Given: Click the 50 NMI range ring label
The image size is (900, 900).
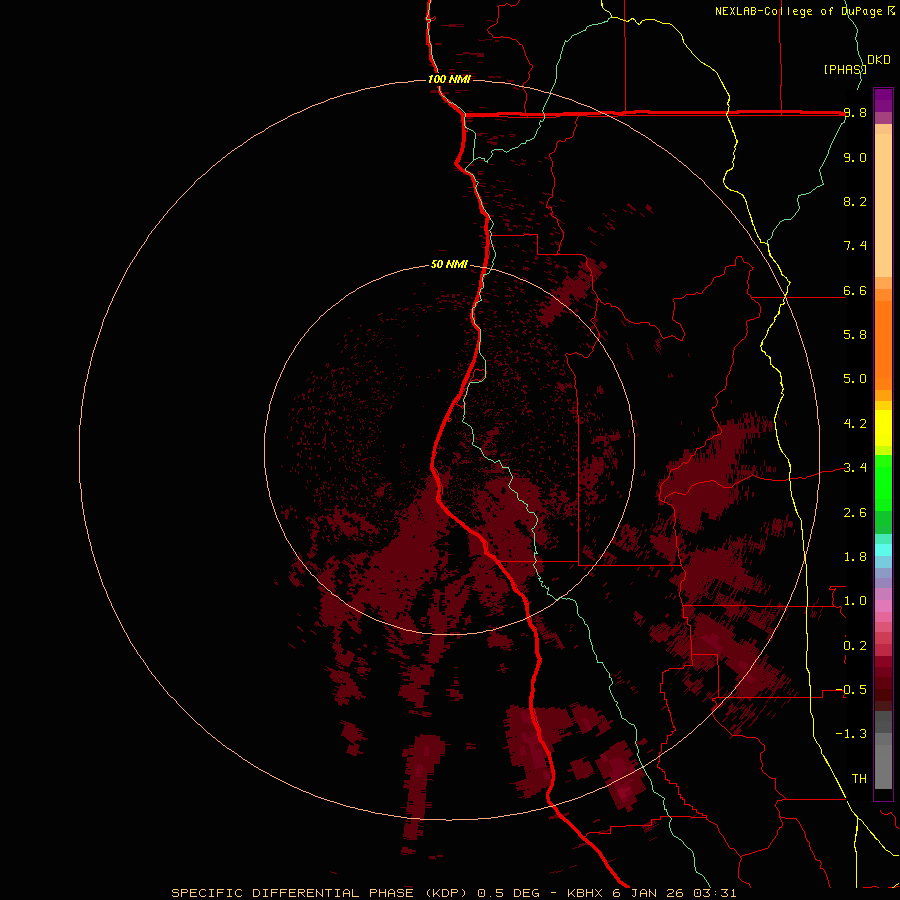Looking at the screenshot, I should pyautogui.click(x=449, y=264).
